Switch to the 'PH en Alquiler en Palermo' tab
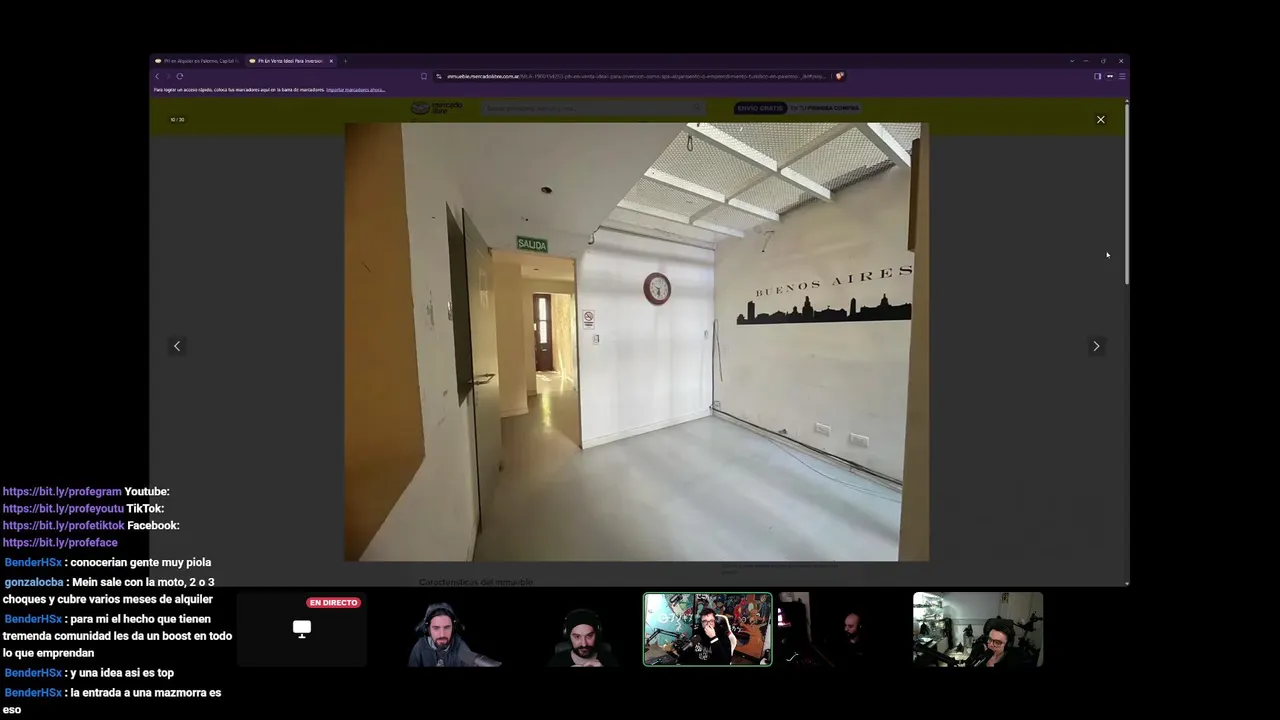1280x720 pixels. pos(196,61)
